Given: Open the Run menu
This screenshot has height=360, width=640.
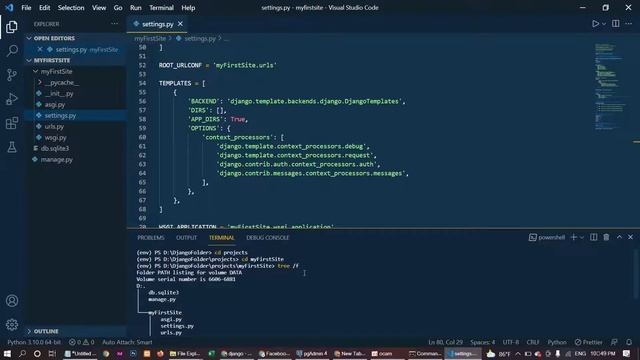Looking at the screenshot, I should [x=136, y=8].
